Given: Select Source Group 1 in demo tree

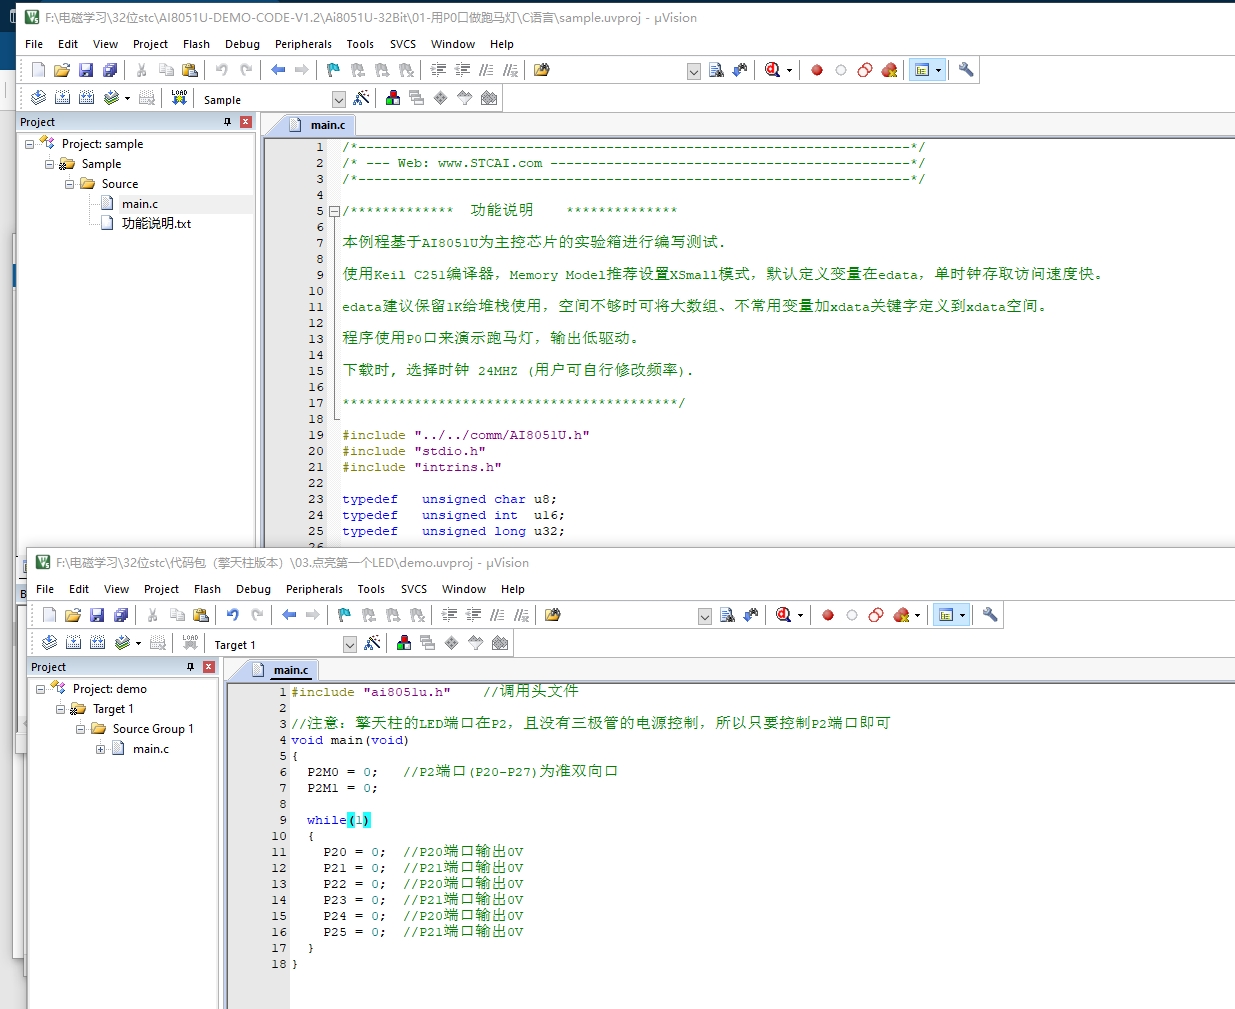Looking at the screenshot, I should click(x=153, y=729).
